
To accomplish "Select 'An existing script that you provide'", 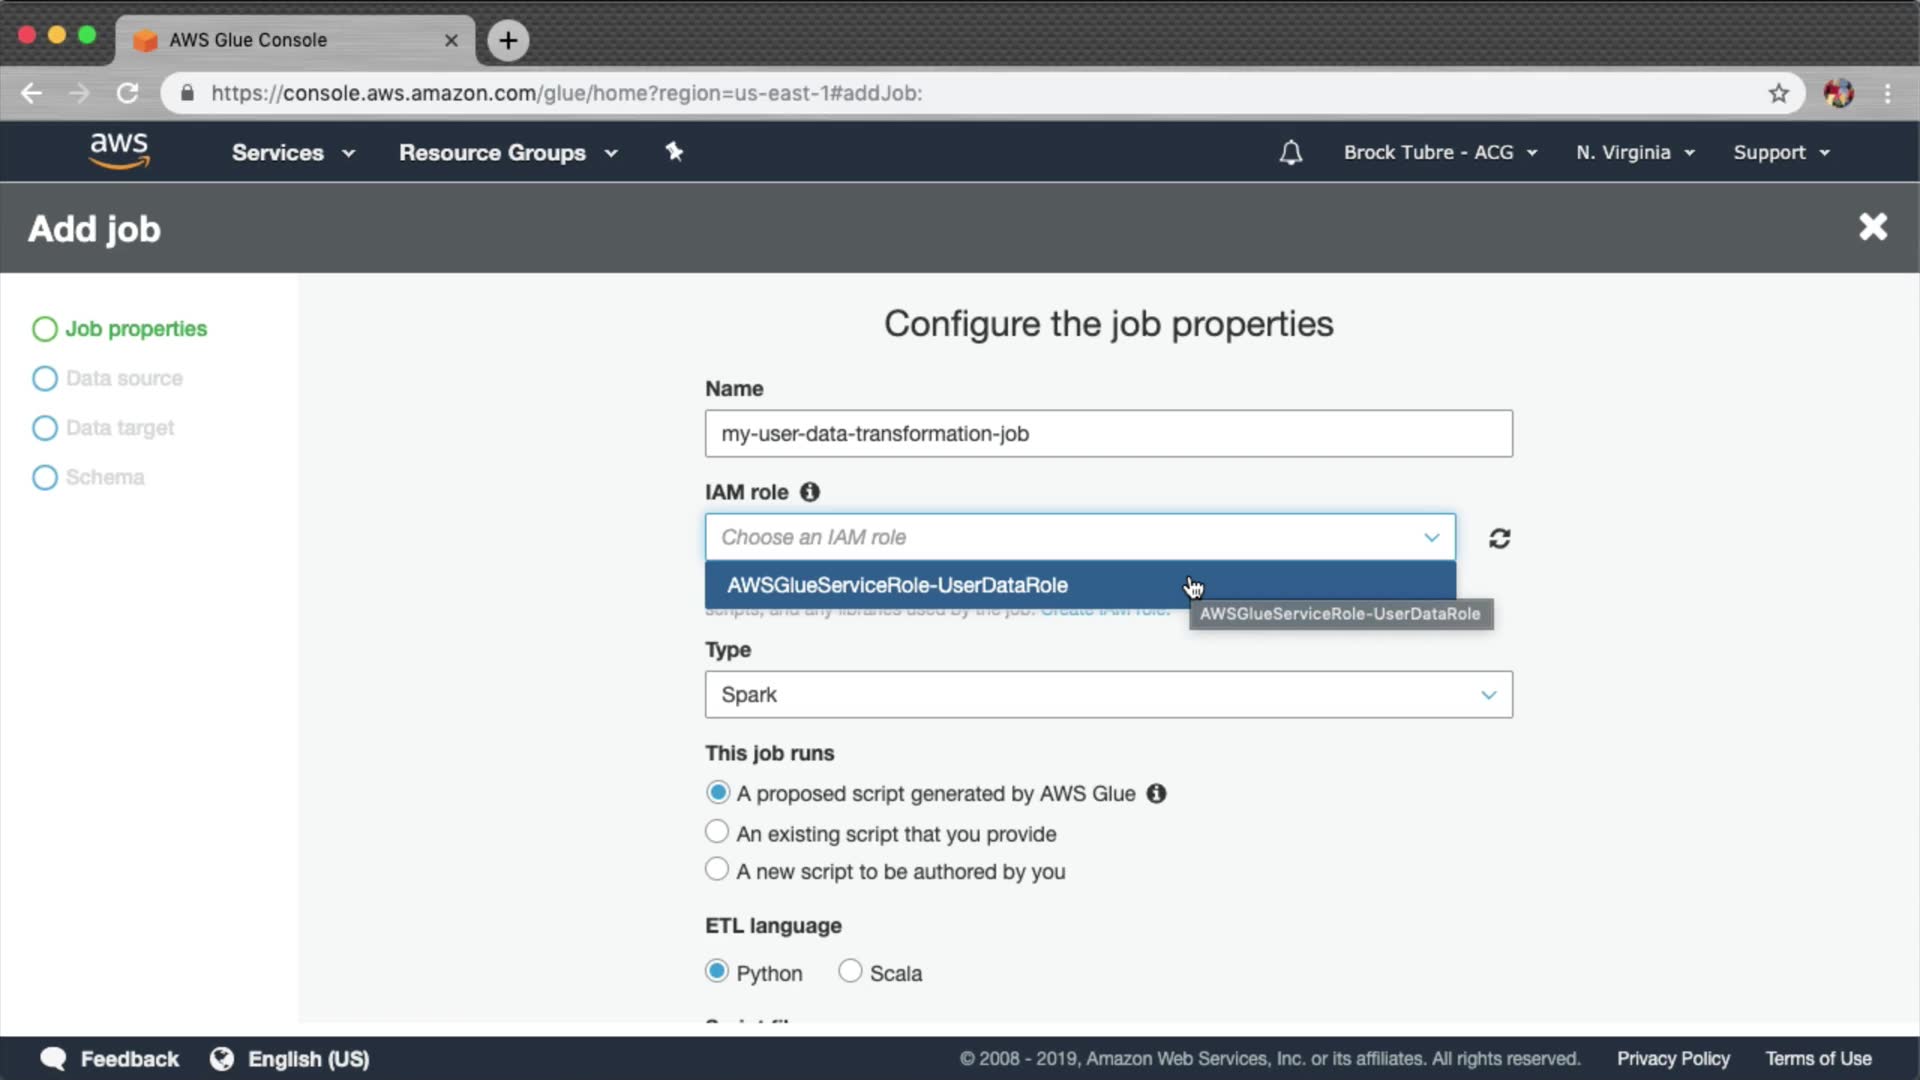I will coord(717,832).
